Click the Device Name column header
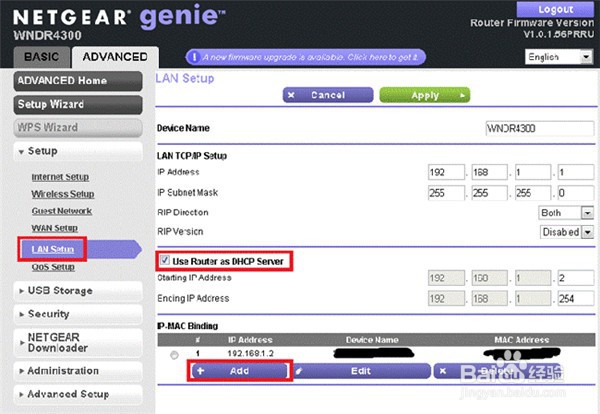This screenshot has height=414, width=600. coord(372,340)
